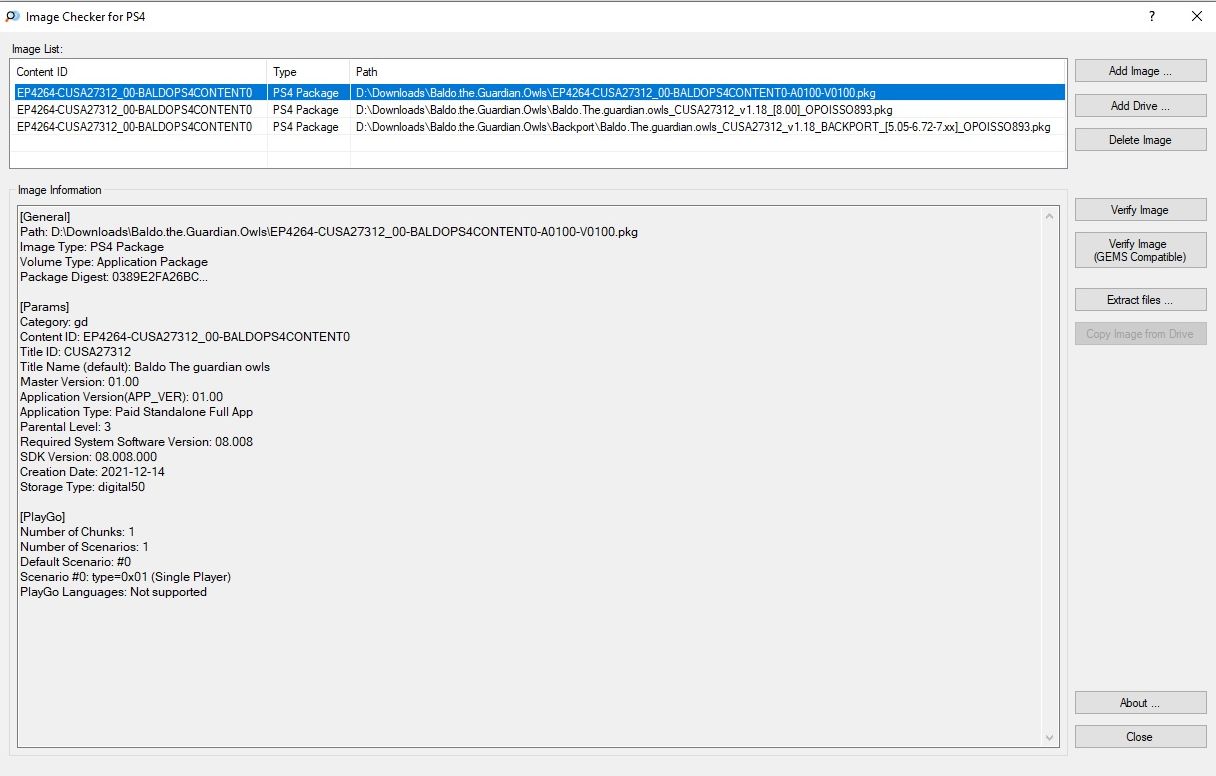The width and height of the screenshot is (1216, 776).
Task: Select the BACKPORT package row
Action: [x=702, y=127]
